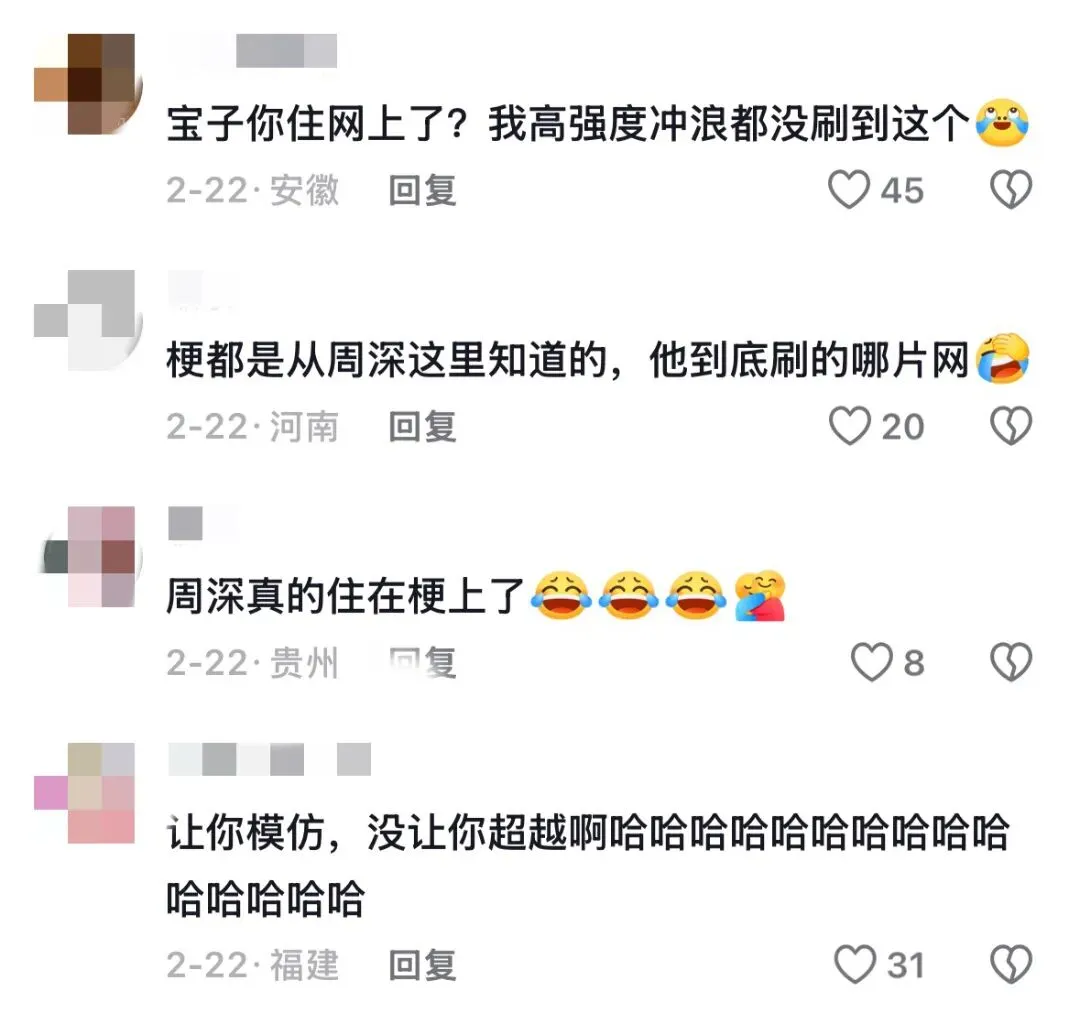Dislike the Anhui comment via broken heart
The height and width of the screenshot is (1023, 1080).
[x=1010, y=189]
